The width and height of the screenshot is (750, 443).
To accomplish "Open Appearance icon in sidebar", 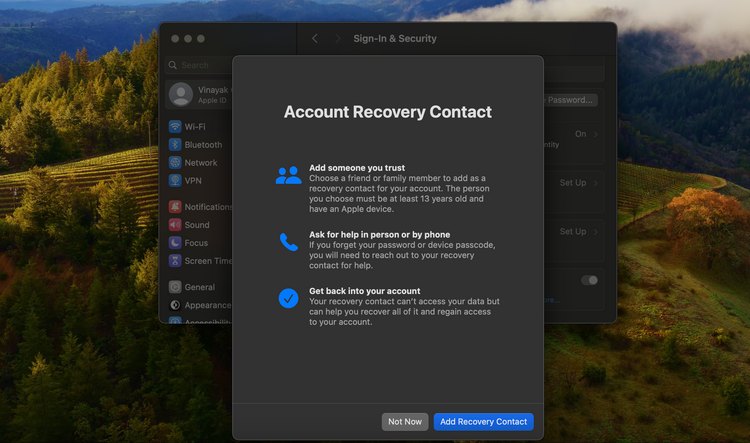I will (x=175, y=305).
